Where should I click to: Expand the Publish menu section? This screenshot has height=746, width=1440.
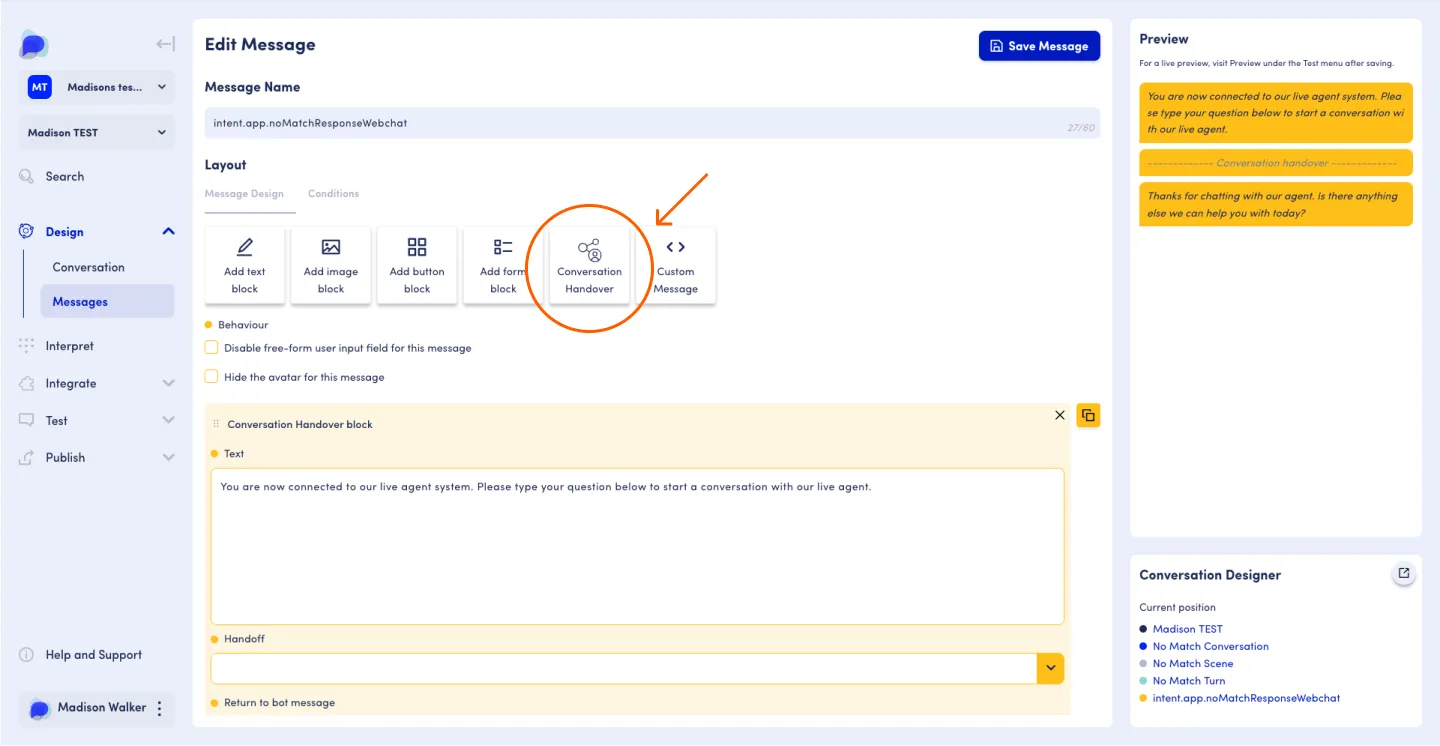pos(168,457)
